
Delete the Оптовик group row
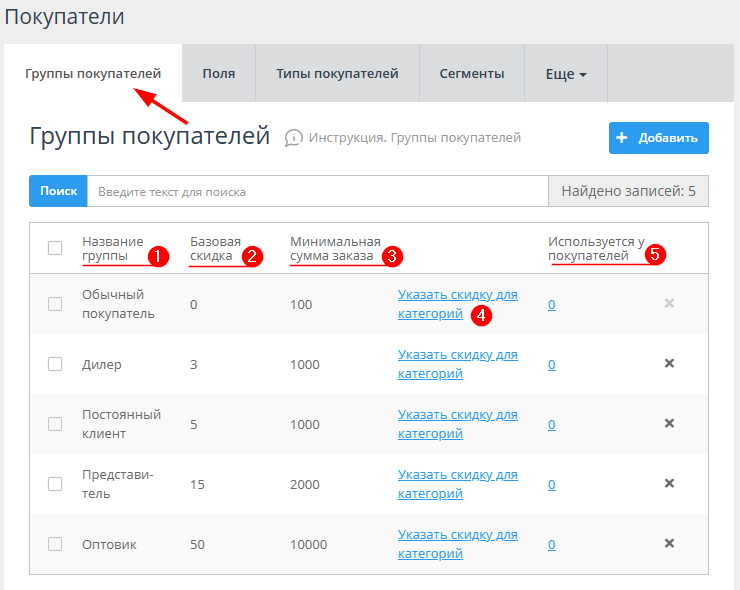669,544
